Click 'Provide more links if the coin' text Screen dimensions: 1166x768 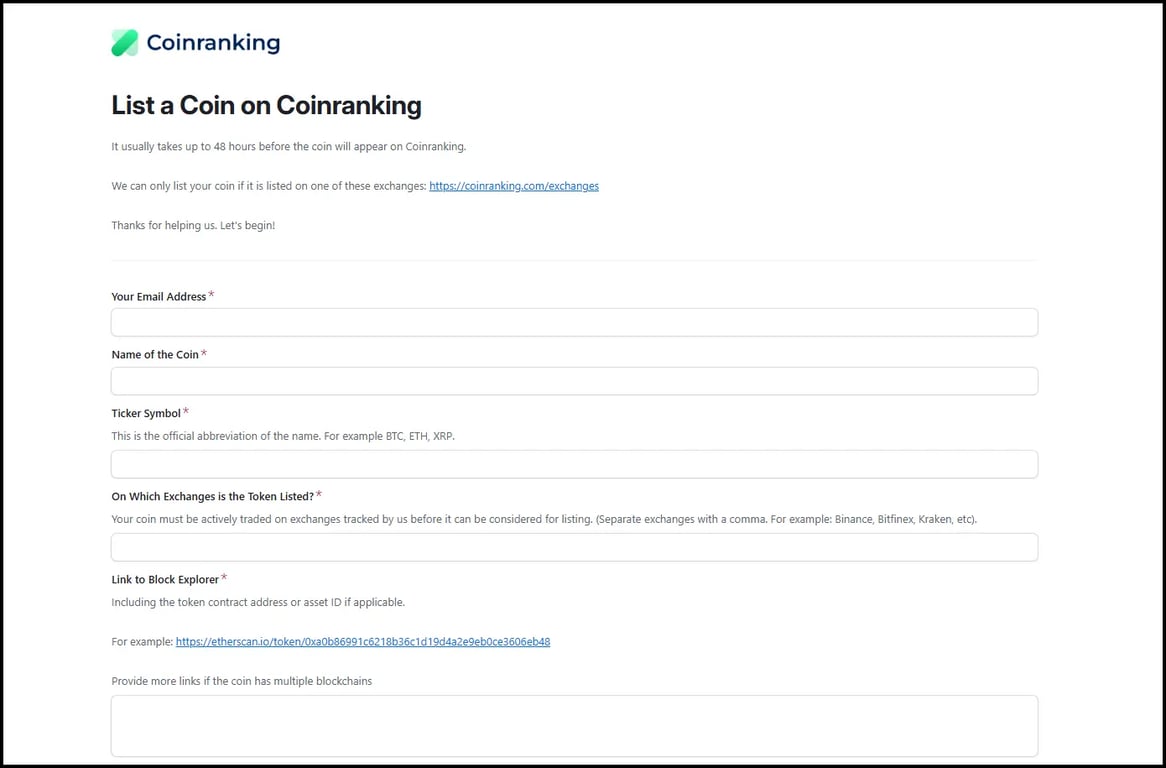point(242,681)
